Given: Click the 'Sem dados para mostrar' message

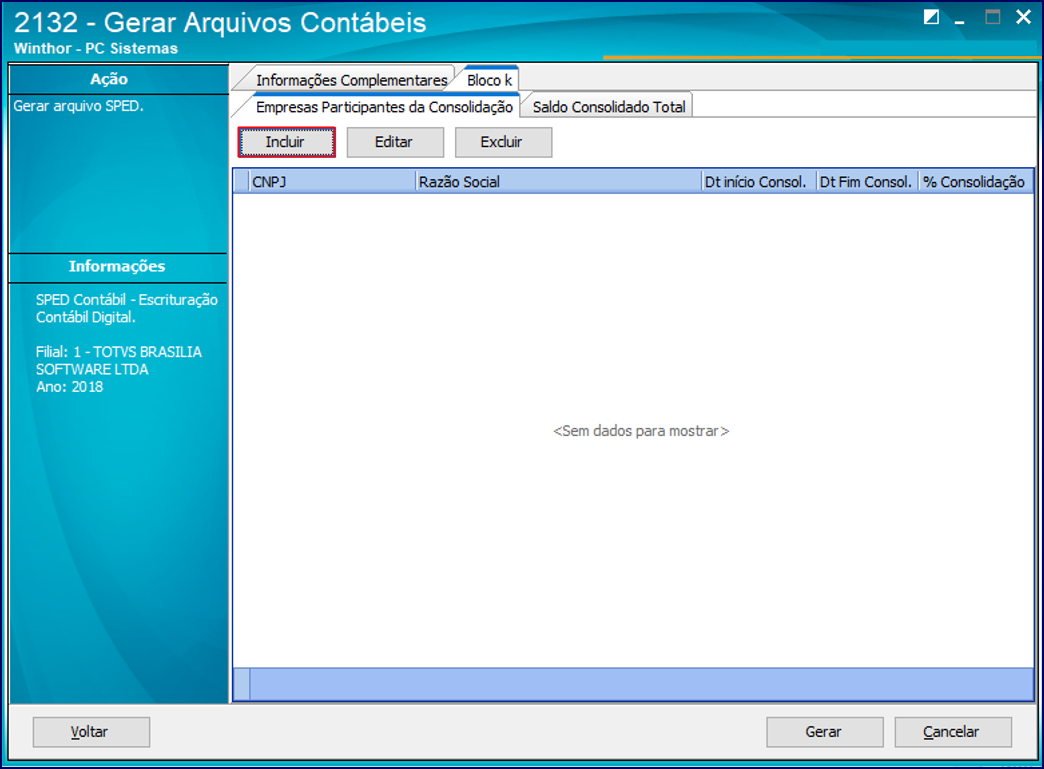Looking at the screenshot, I should 641,431.
